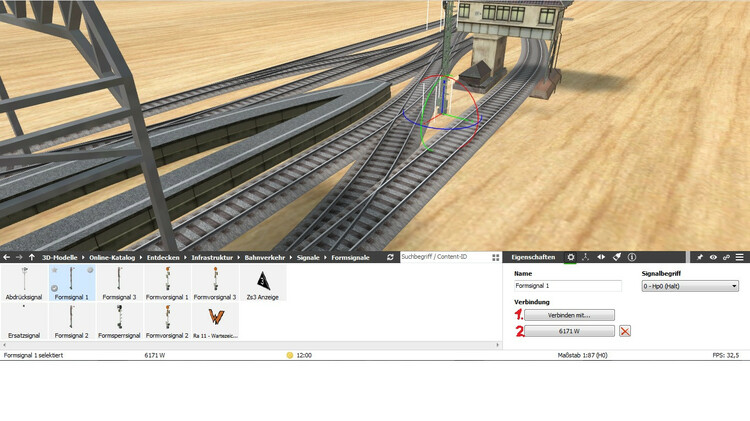Image resolution: width=750 pixels, height=421 pixels.
Task: Click the 6171 W connection button
Action: [x=569, y=331]
